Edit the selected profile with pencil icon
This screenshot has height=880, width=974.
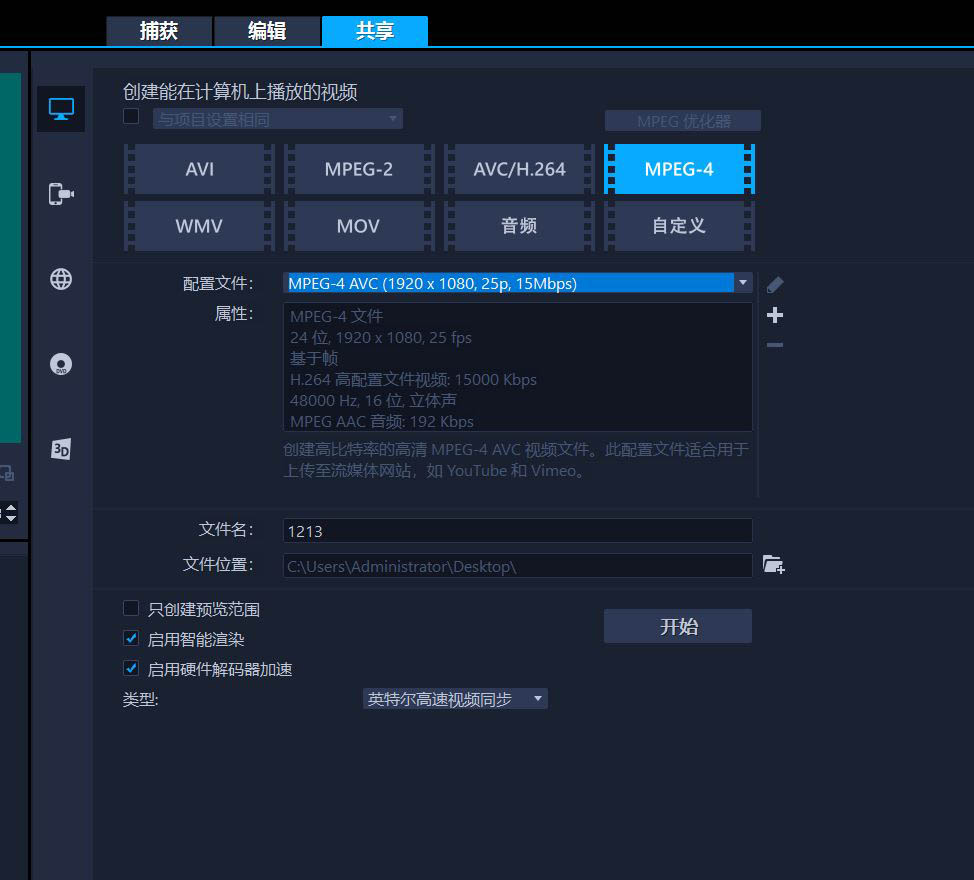point(774,284)
